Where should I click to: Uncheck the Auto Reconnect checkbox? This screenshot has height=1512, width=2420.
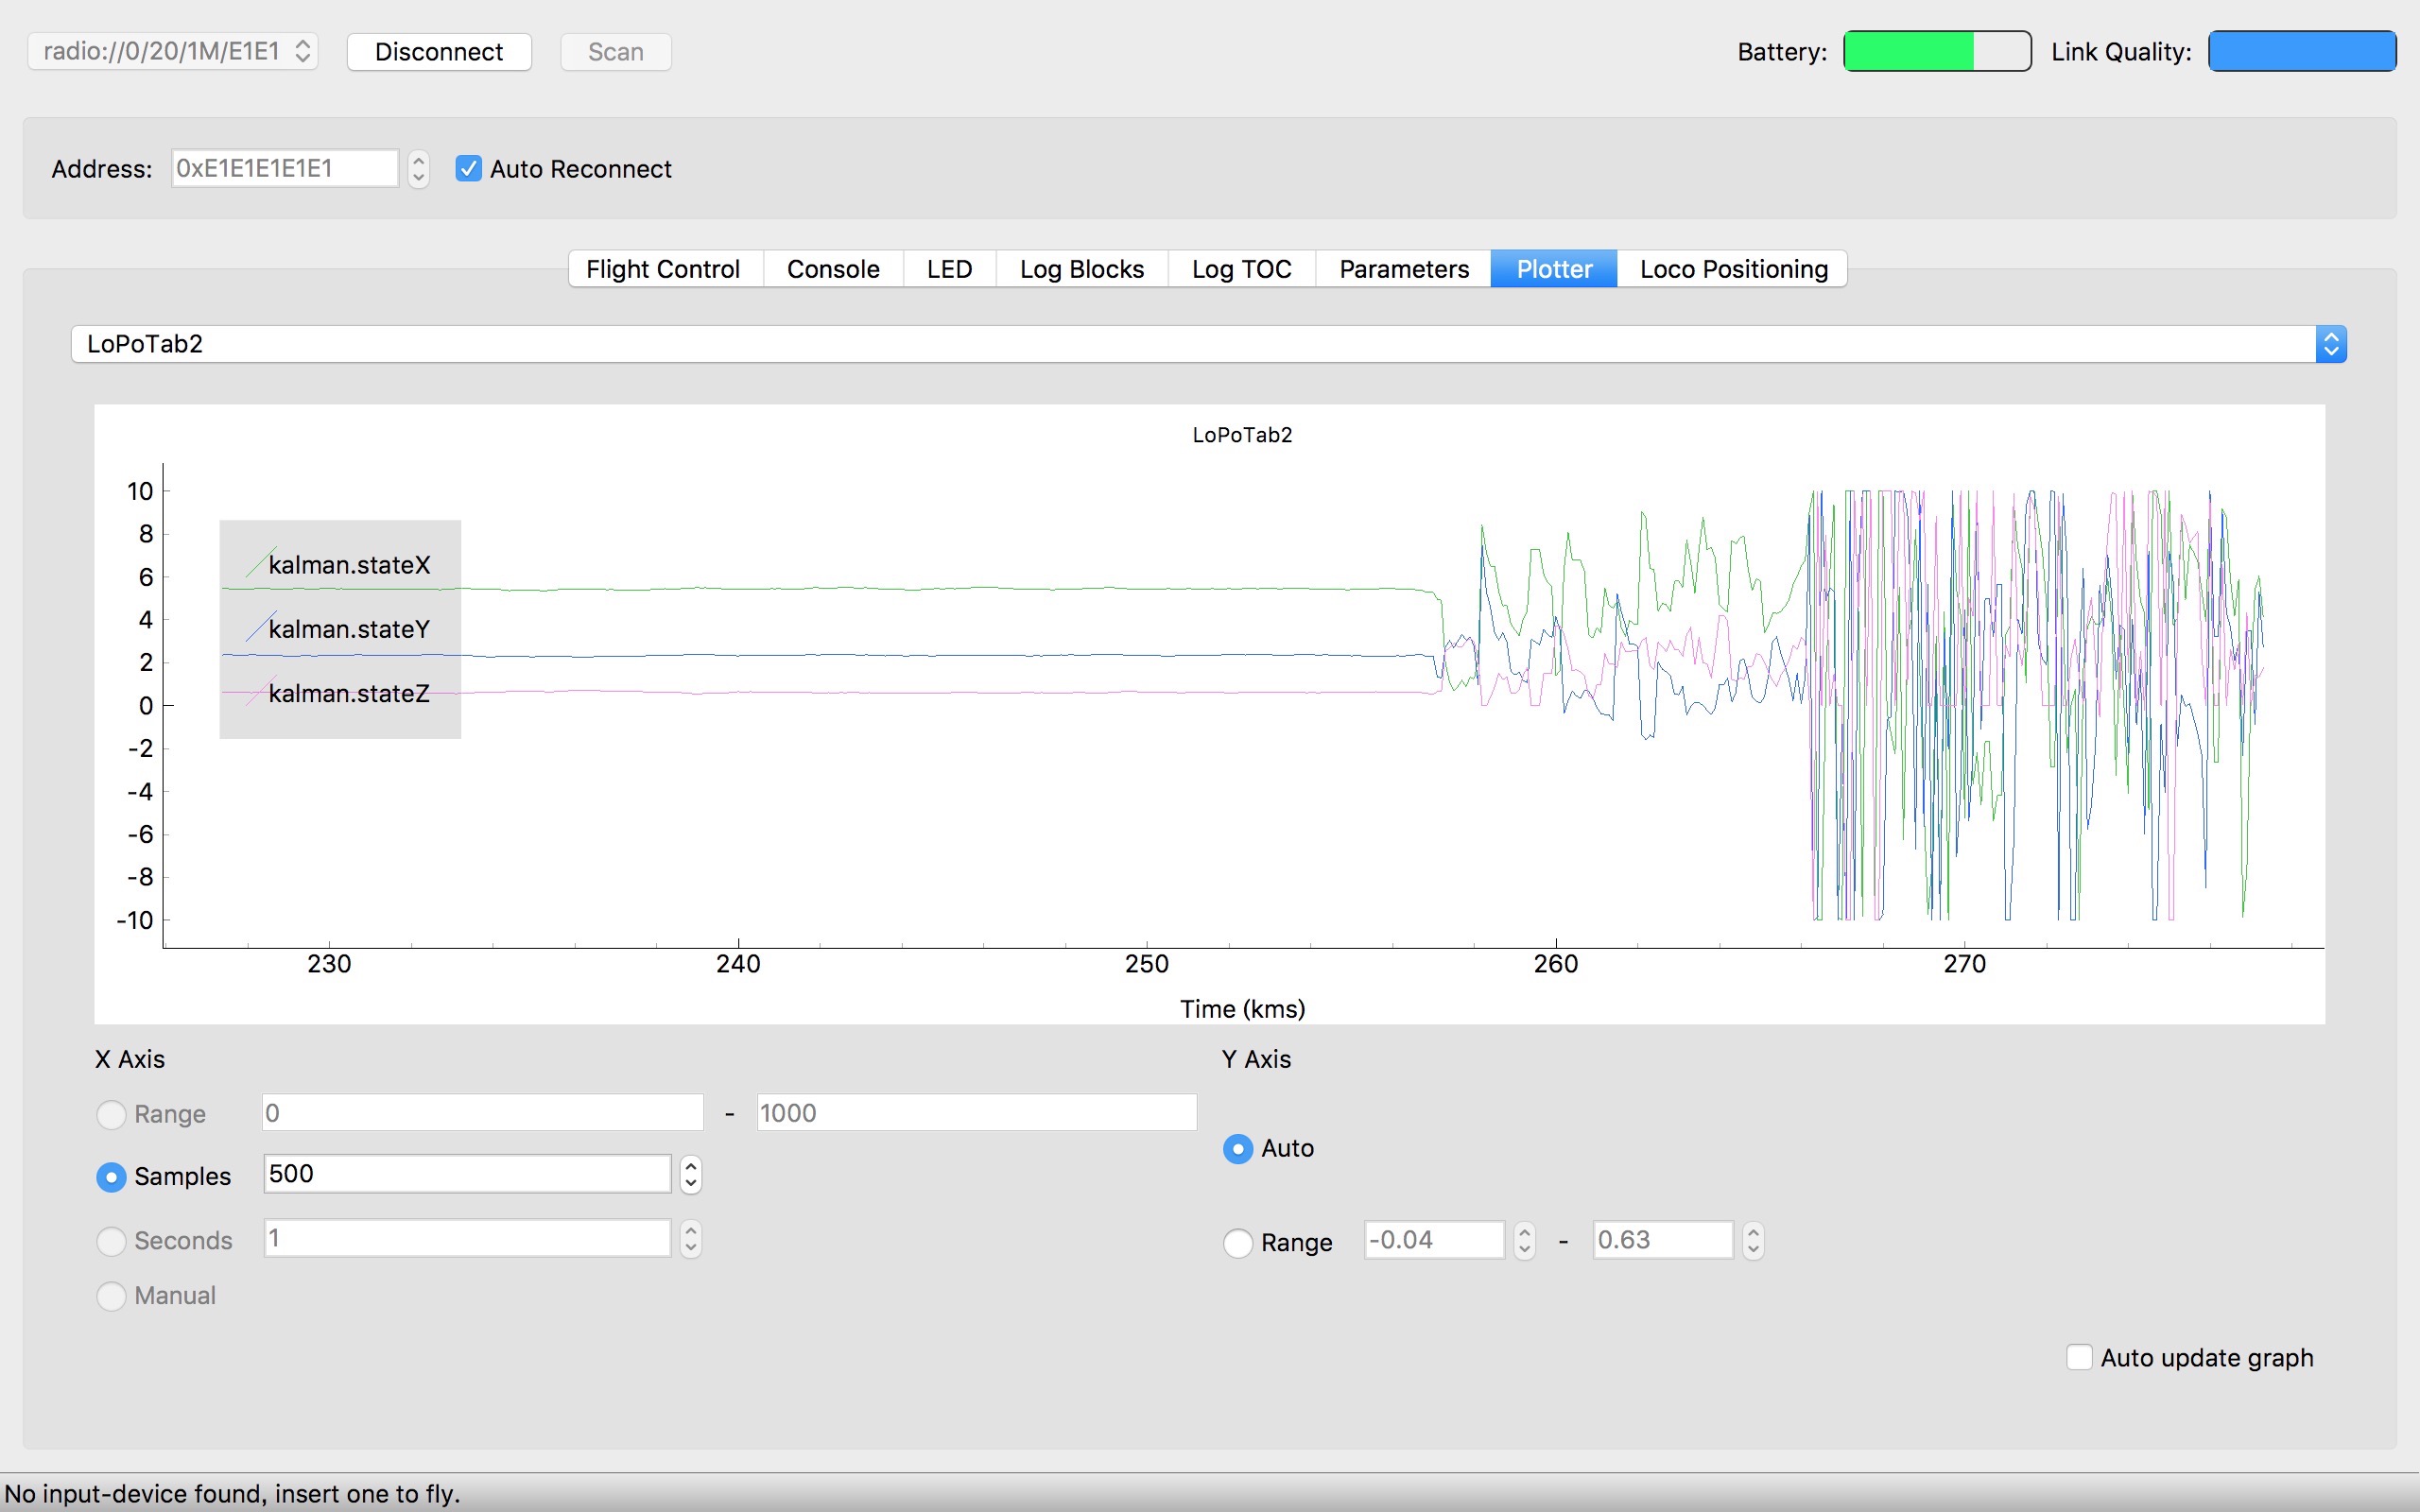pos(468,168)
